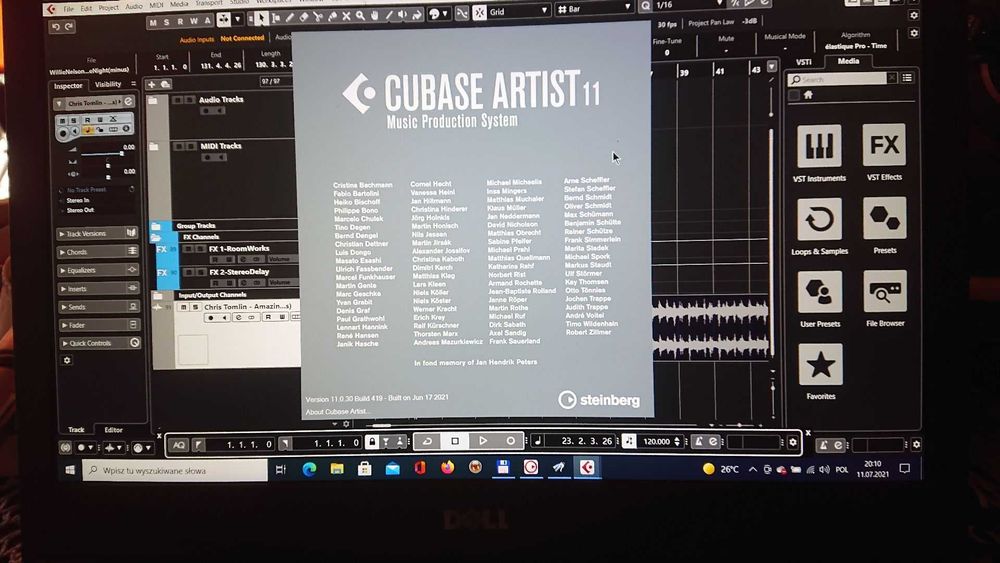Click the Windows taskbar search box

pyautogui.click(x=175, y=471)
